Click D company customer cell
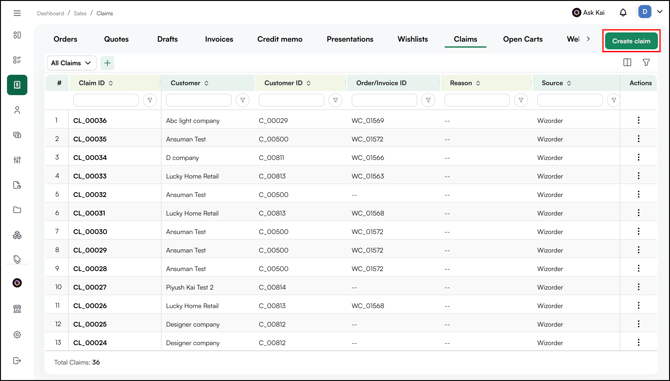 [x=182, y=158]
